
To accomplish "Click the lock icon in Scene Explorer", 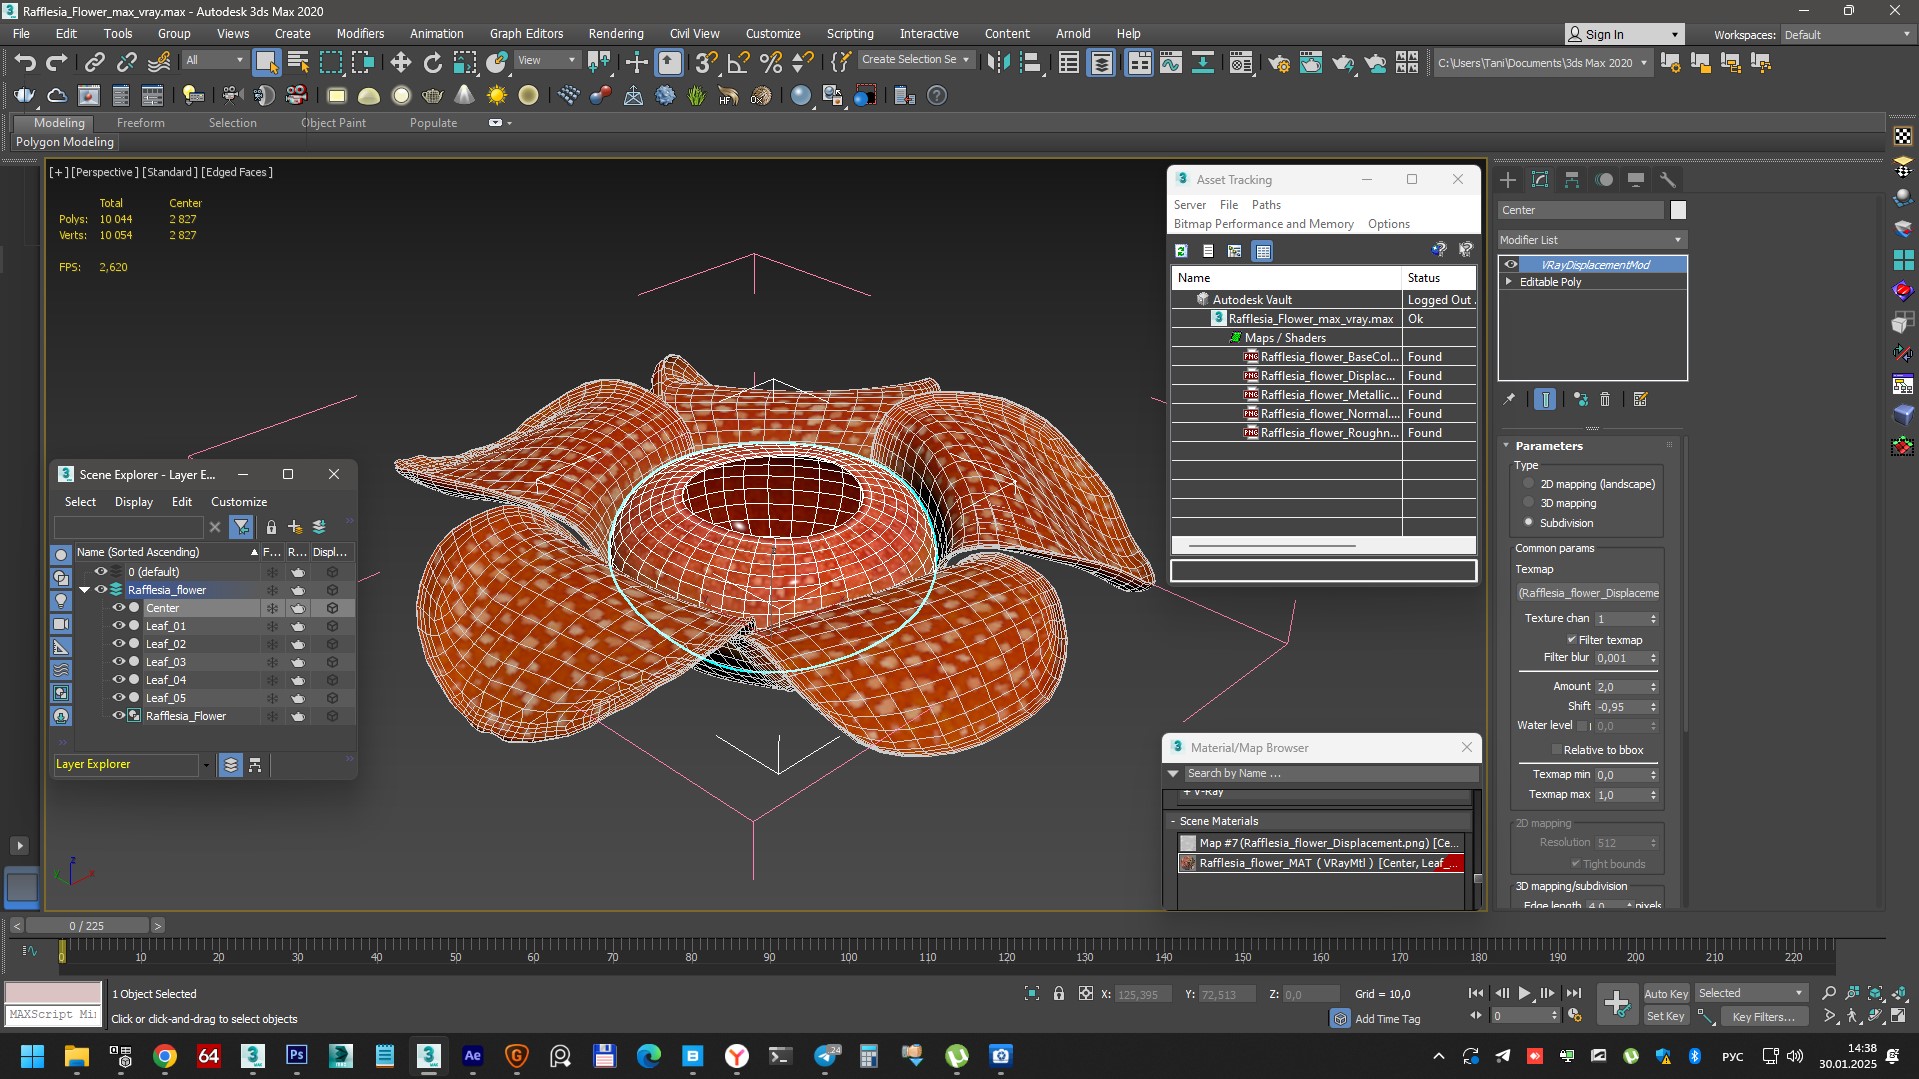I will coord(271,527).
